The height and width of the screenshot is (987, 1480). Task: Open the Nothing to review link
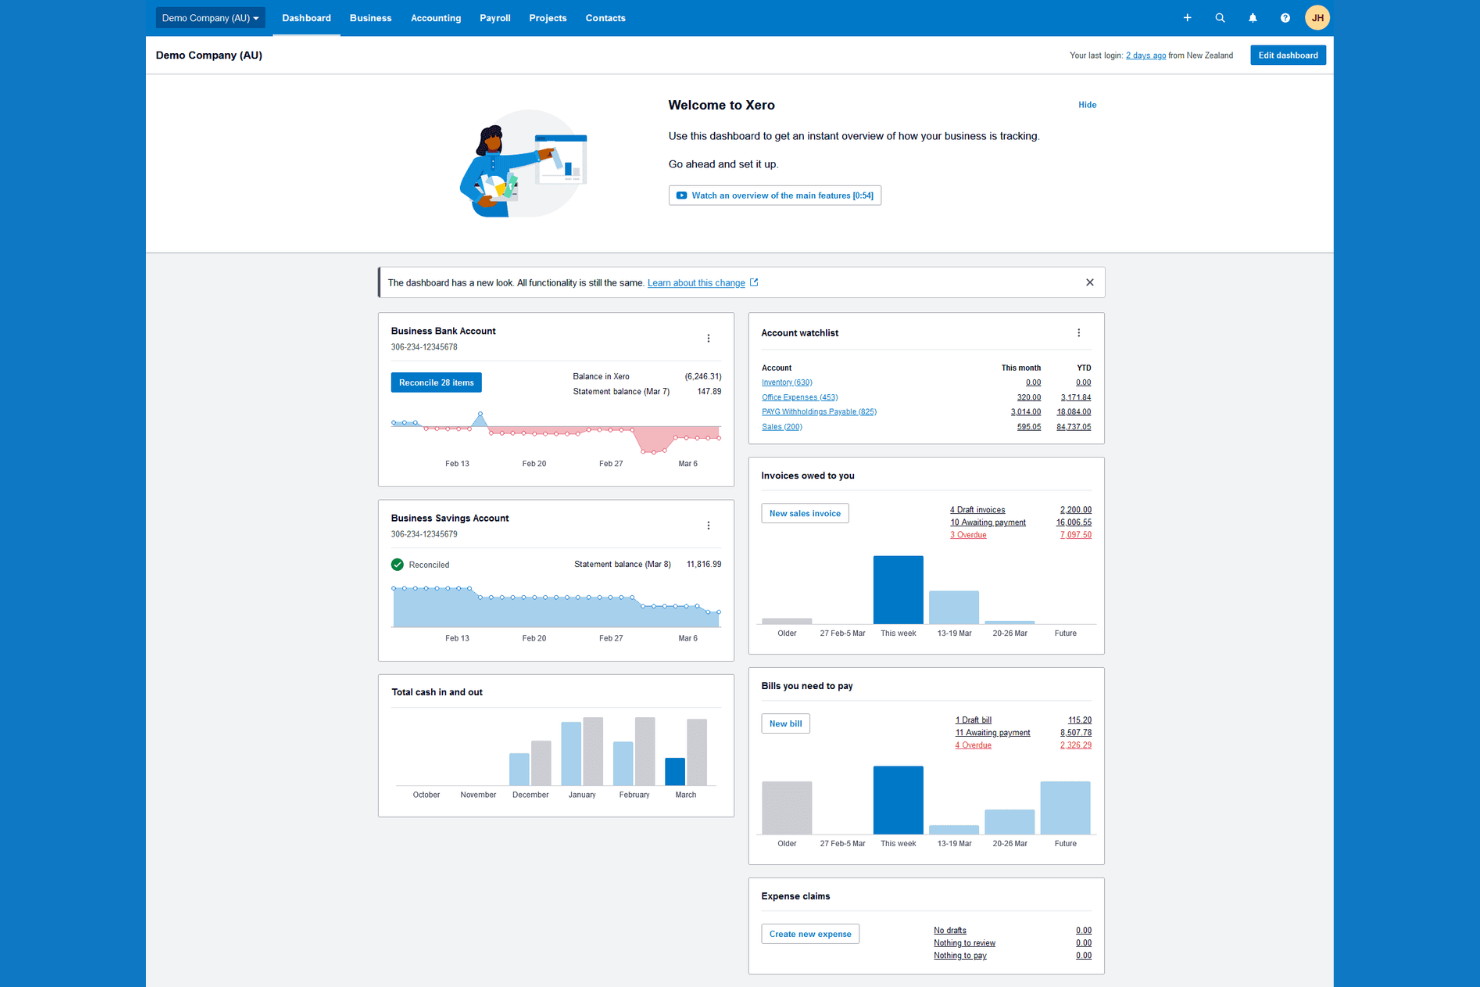pyautogui.click(x=964, y=943)
